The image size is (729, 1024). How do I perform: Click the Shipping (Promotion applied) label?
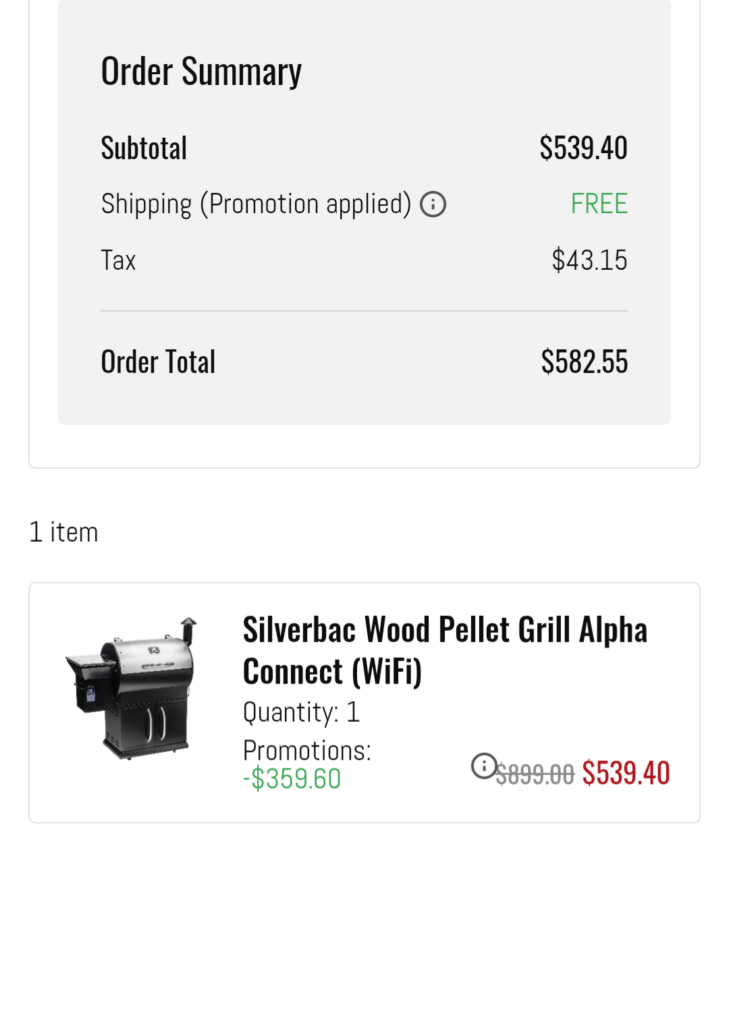point(255,203)
